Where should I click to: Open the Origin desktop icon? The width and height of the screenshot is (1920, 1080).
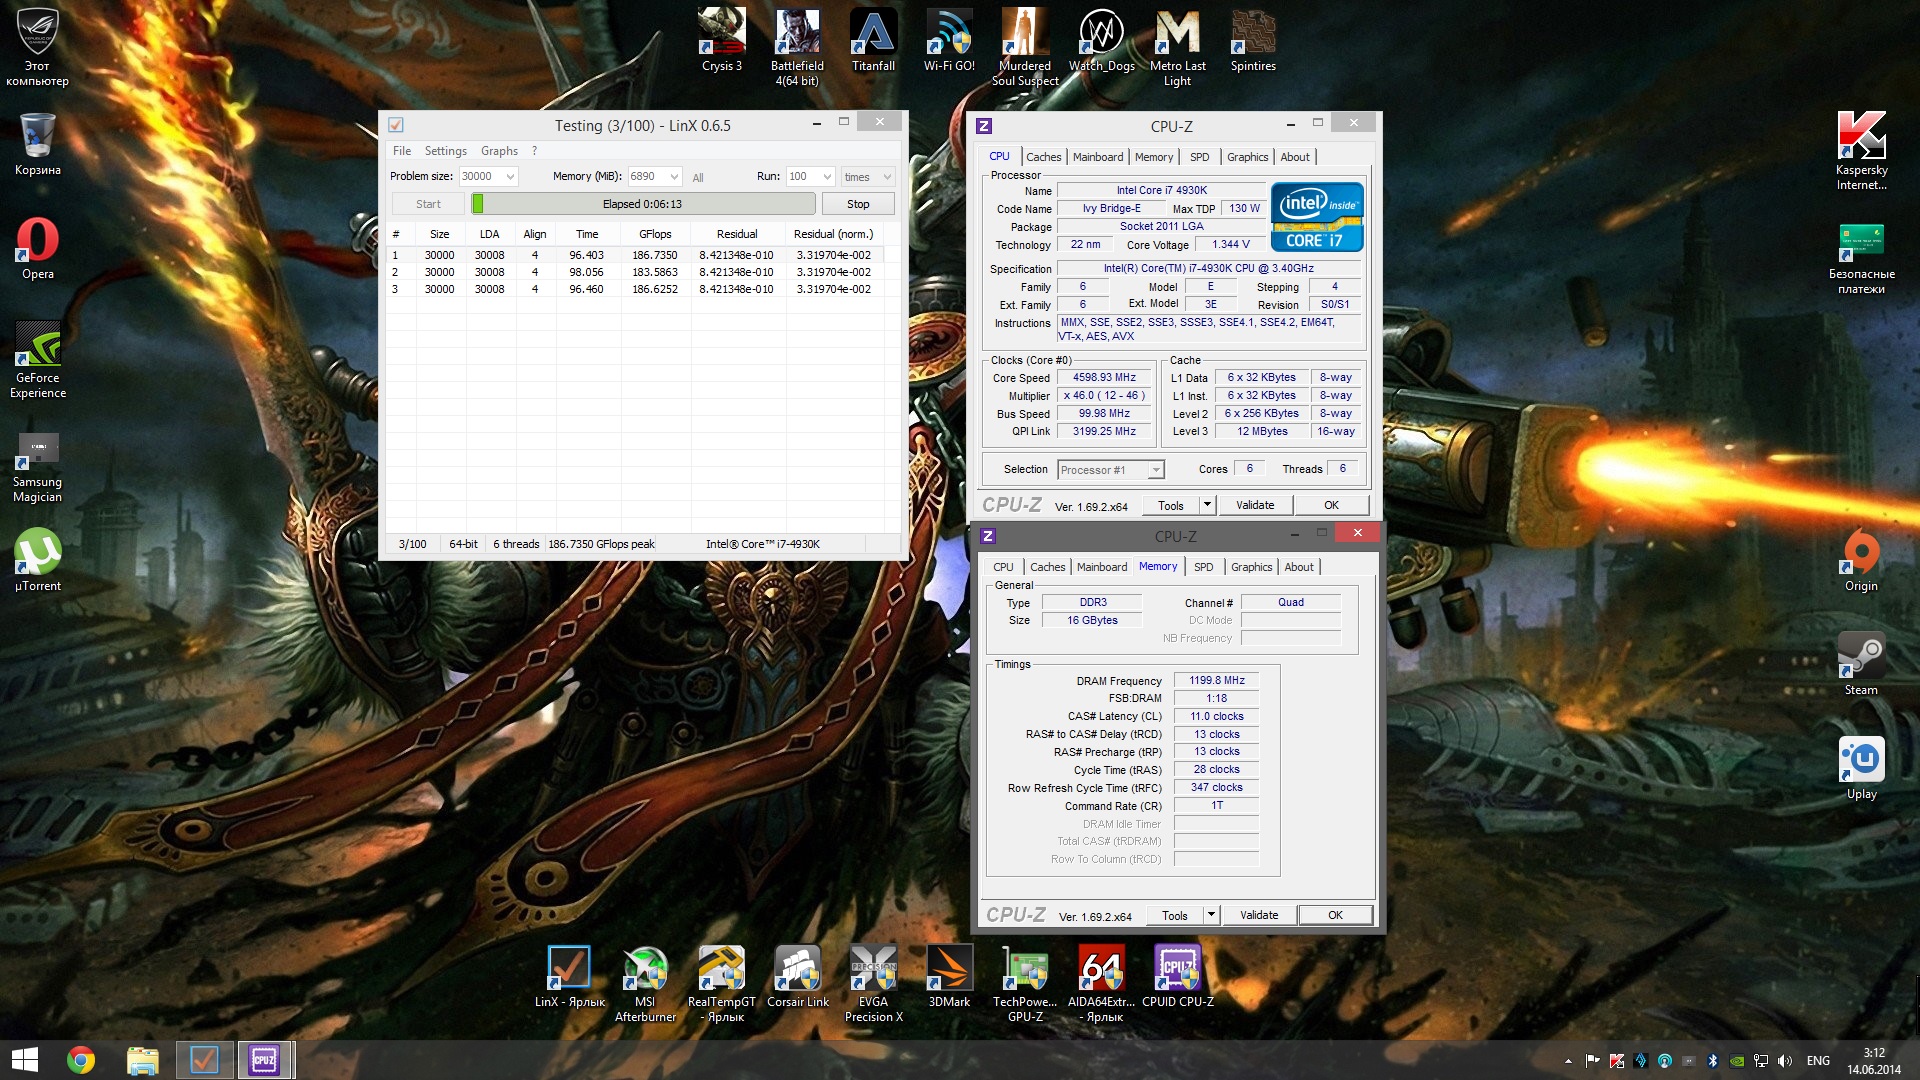1861,560
